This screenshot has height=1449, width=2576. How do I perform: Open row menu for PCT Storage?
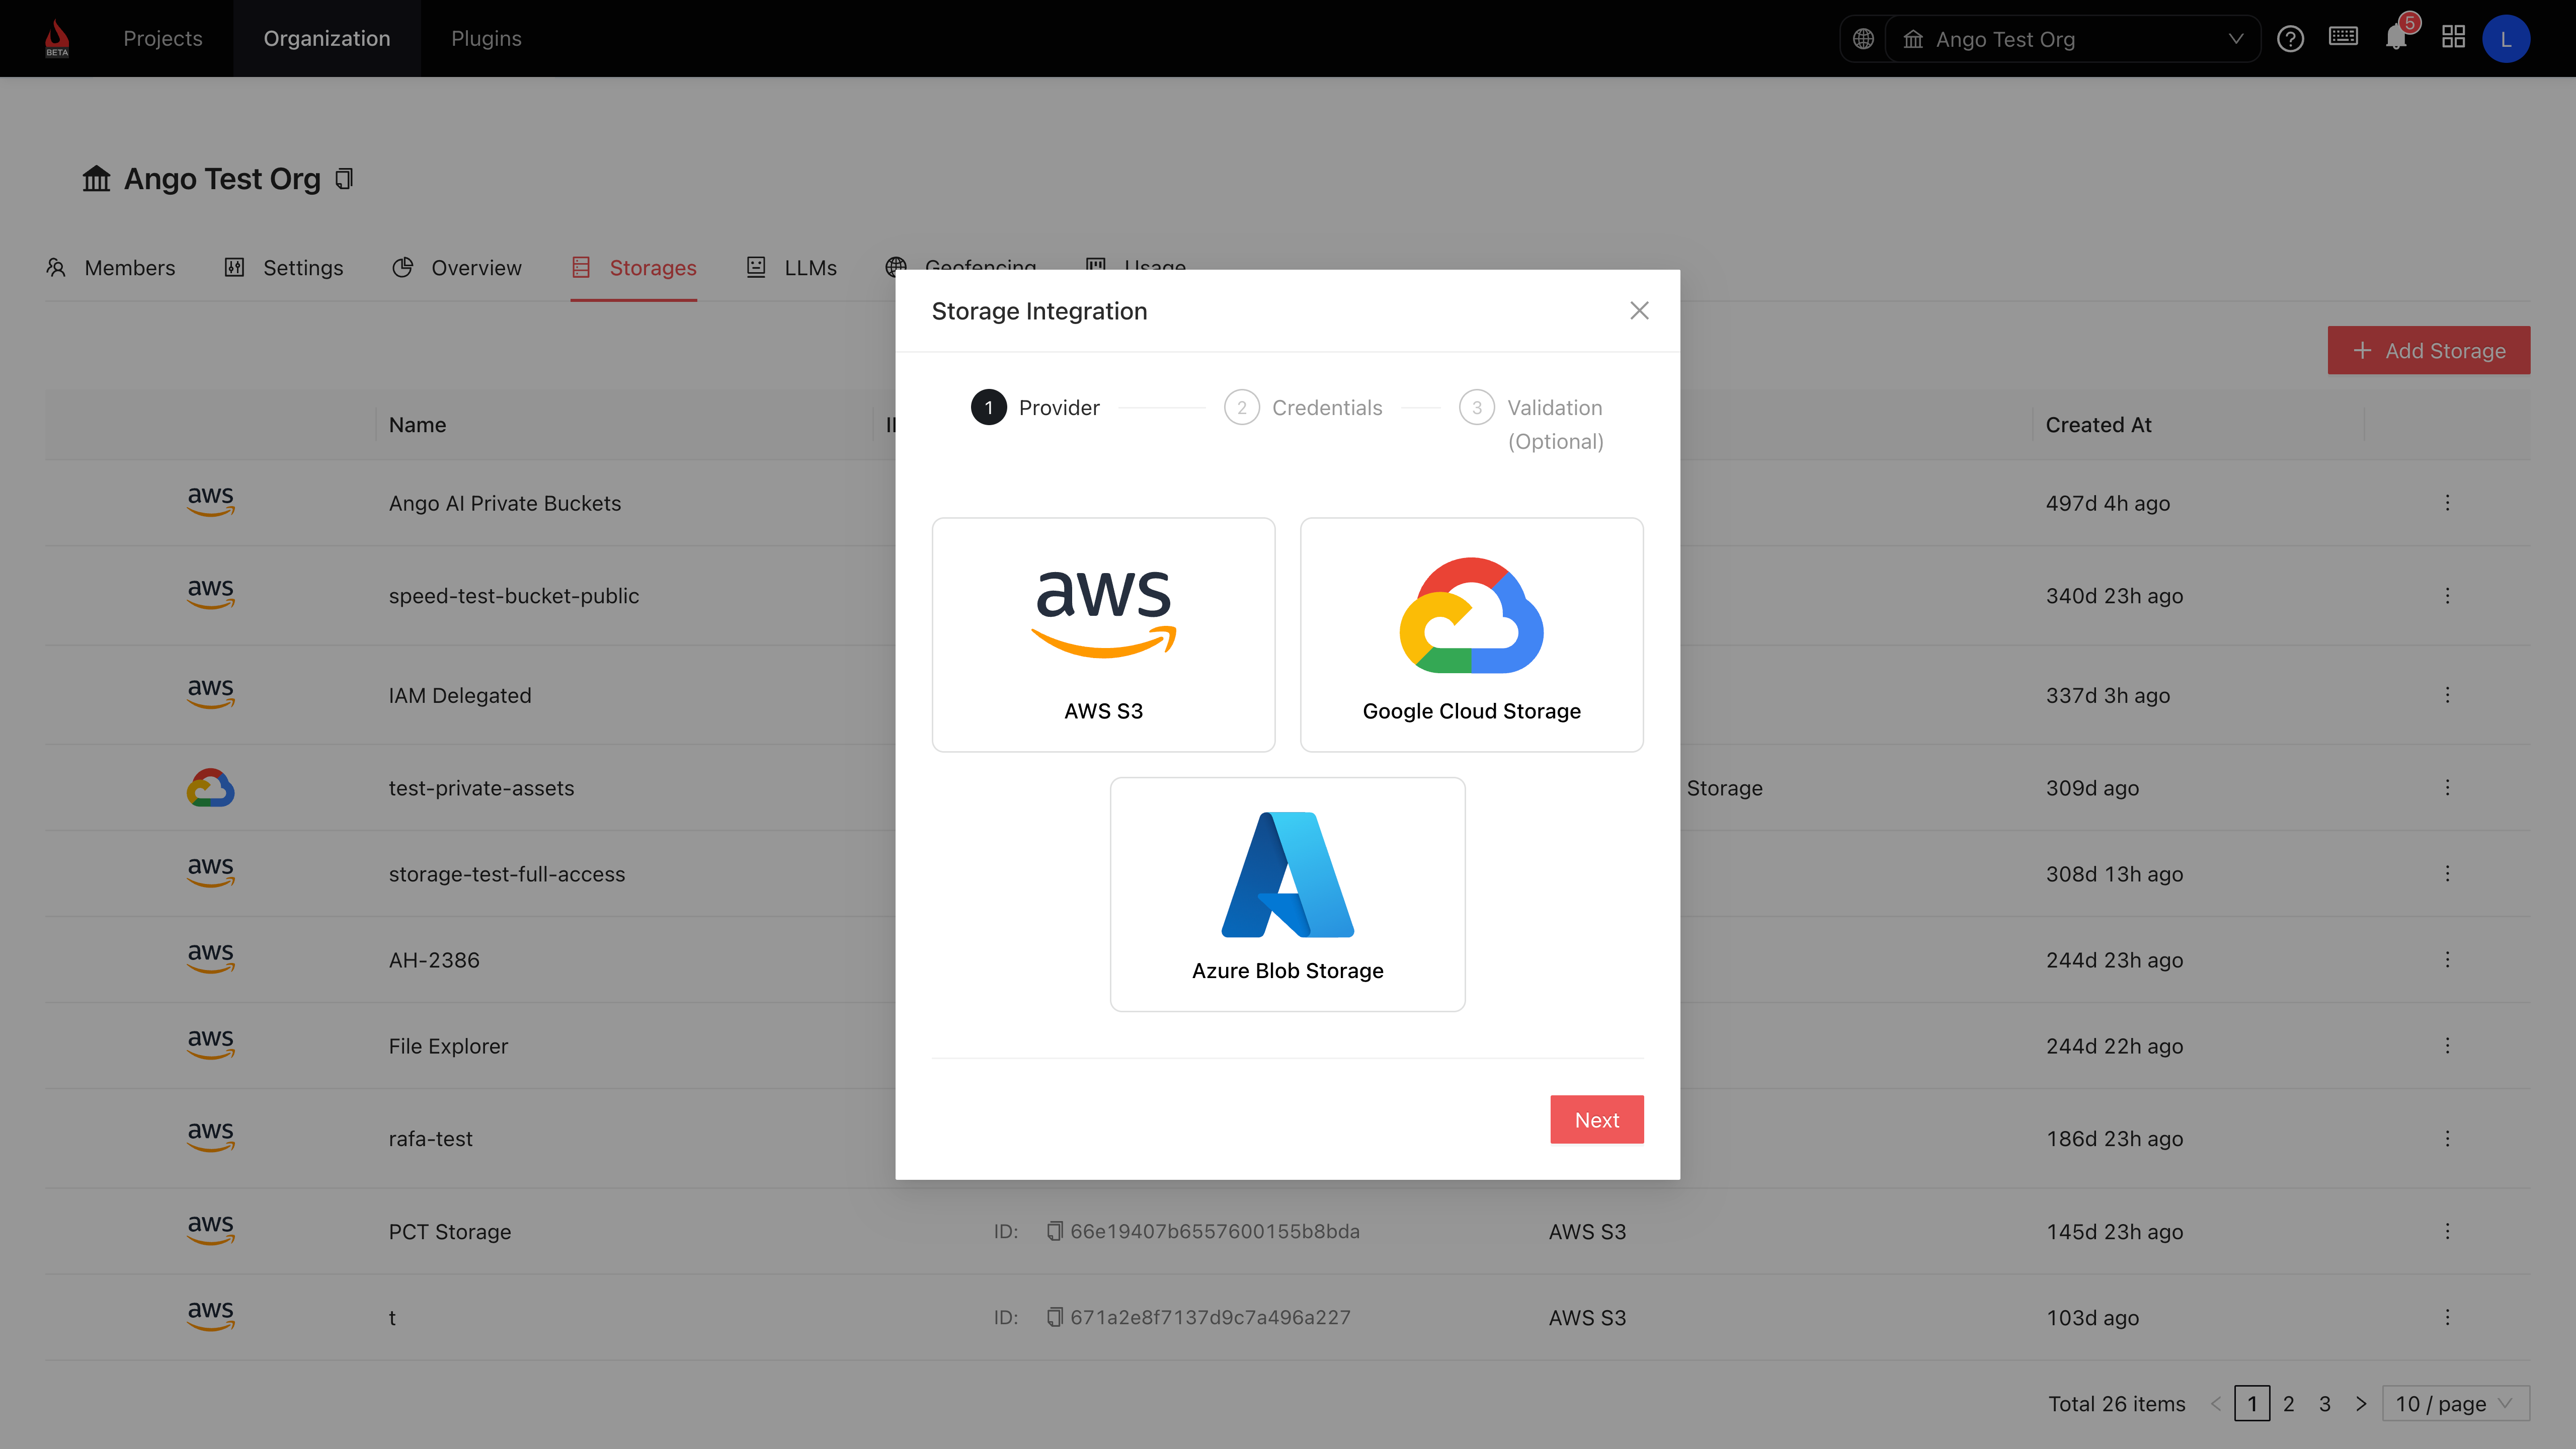pyautogui.click(x=2447, y=1232)
